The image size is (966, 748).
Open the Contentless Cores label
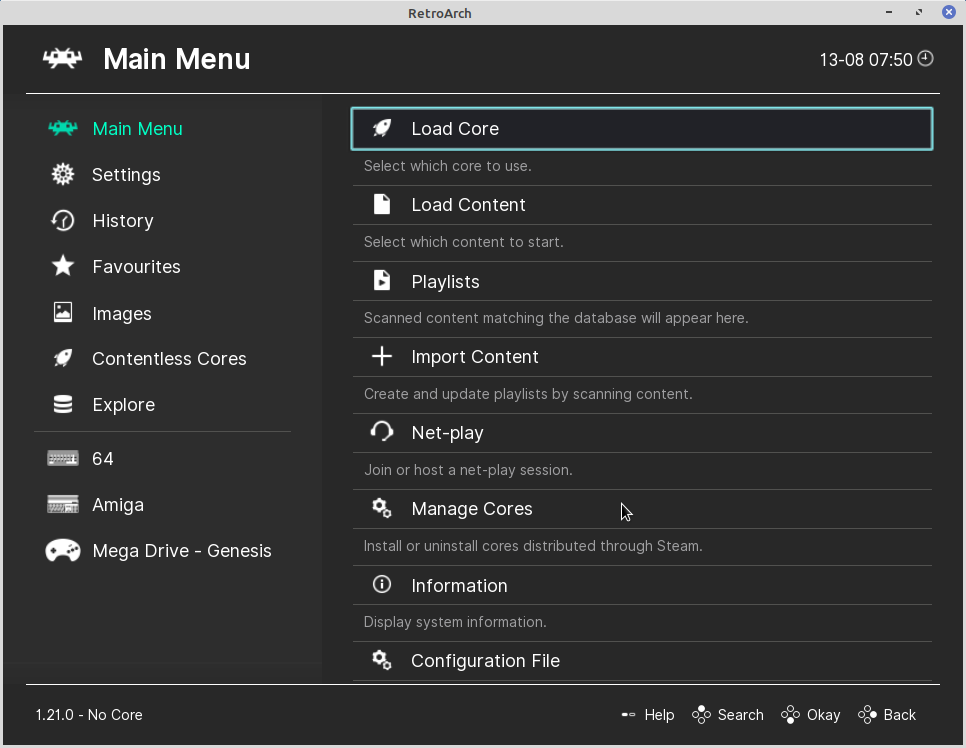pos(169,359)
